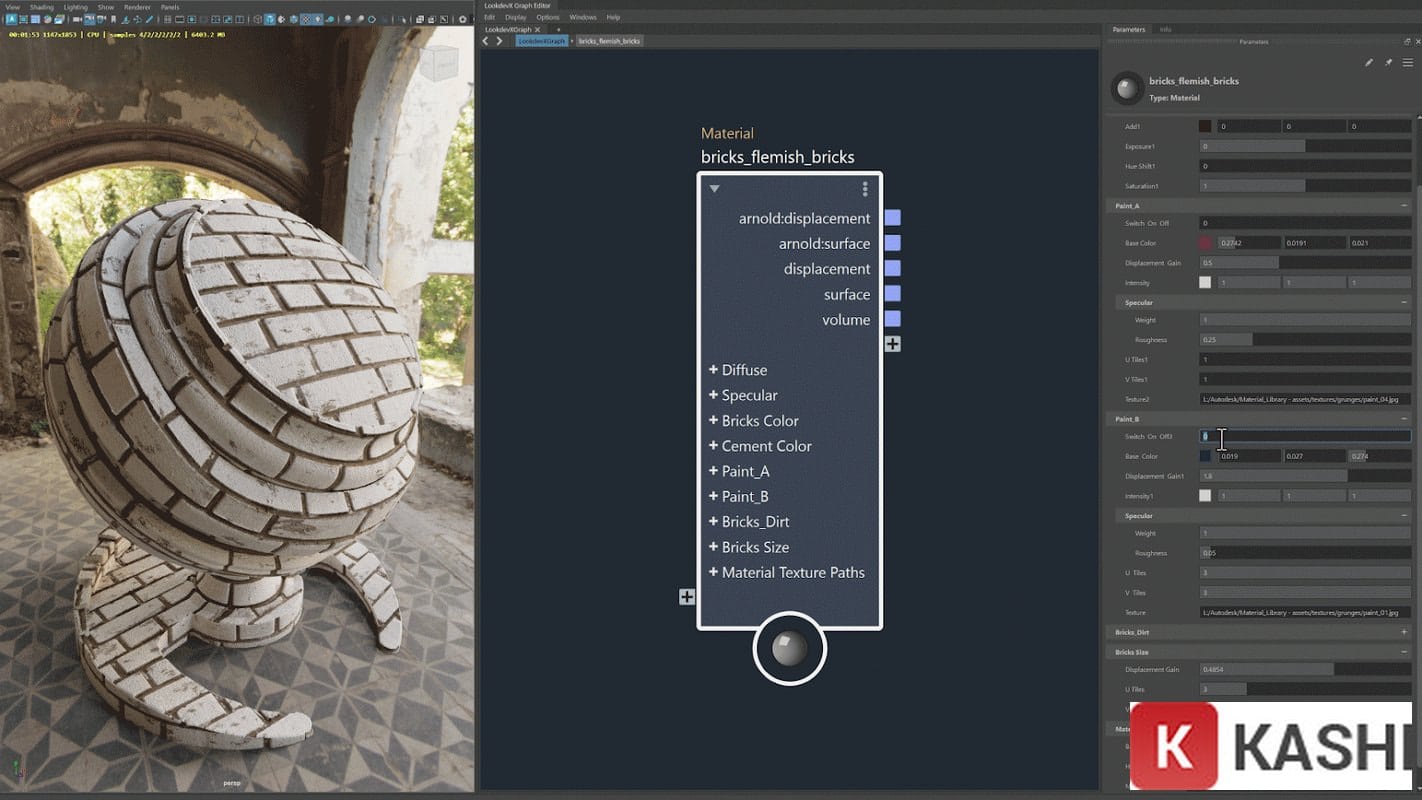Open the Paint_A Base Color red swatch
This screenshot has width=1422, height=800.
tap(1205, 243)
